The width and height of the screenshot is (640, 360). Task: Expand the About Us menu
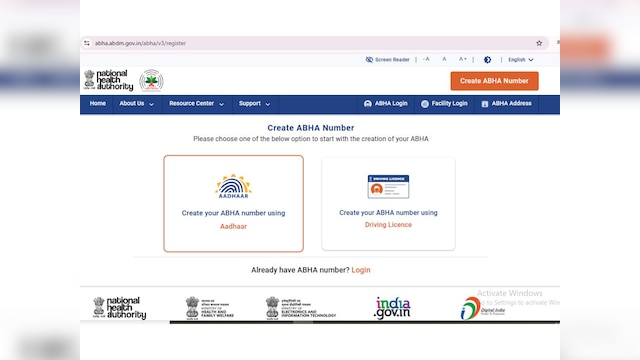click(x=136, y=104)
